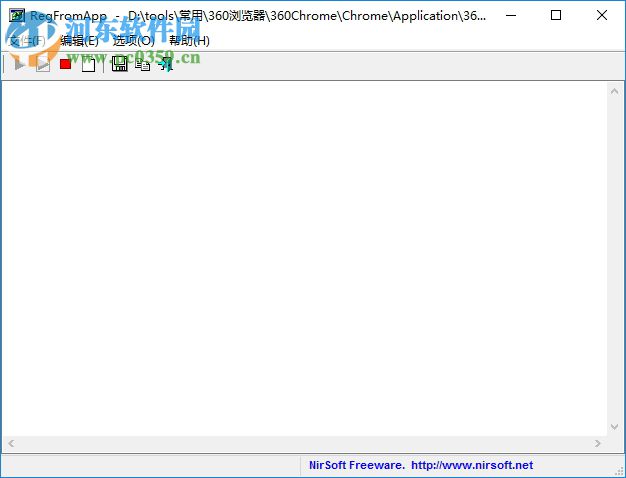The height and width of the screenshot is (478, 626).
Task: Open the http://www.nirsoft.net link
Action: (472, 465)
